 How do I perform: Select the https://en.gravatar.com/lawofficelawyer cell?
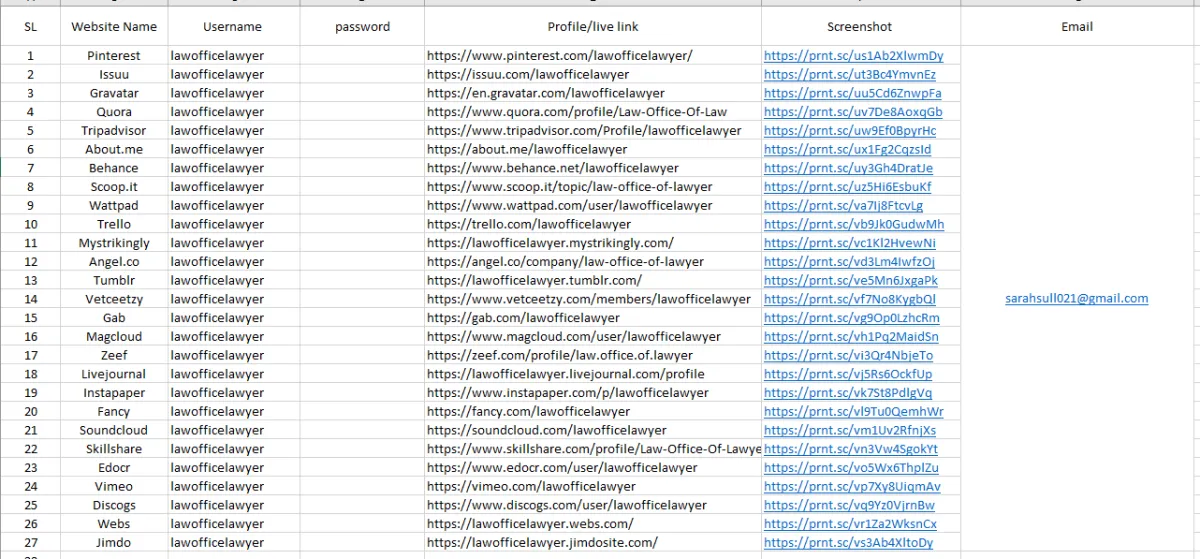(593, 93)
